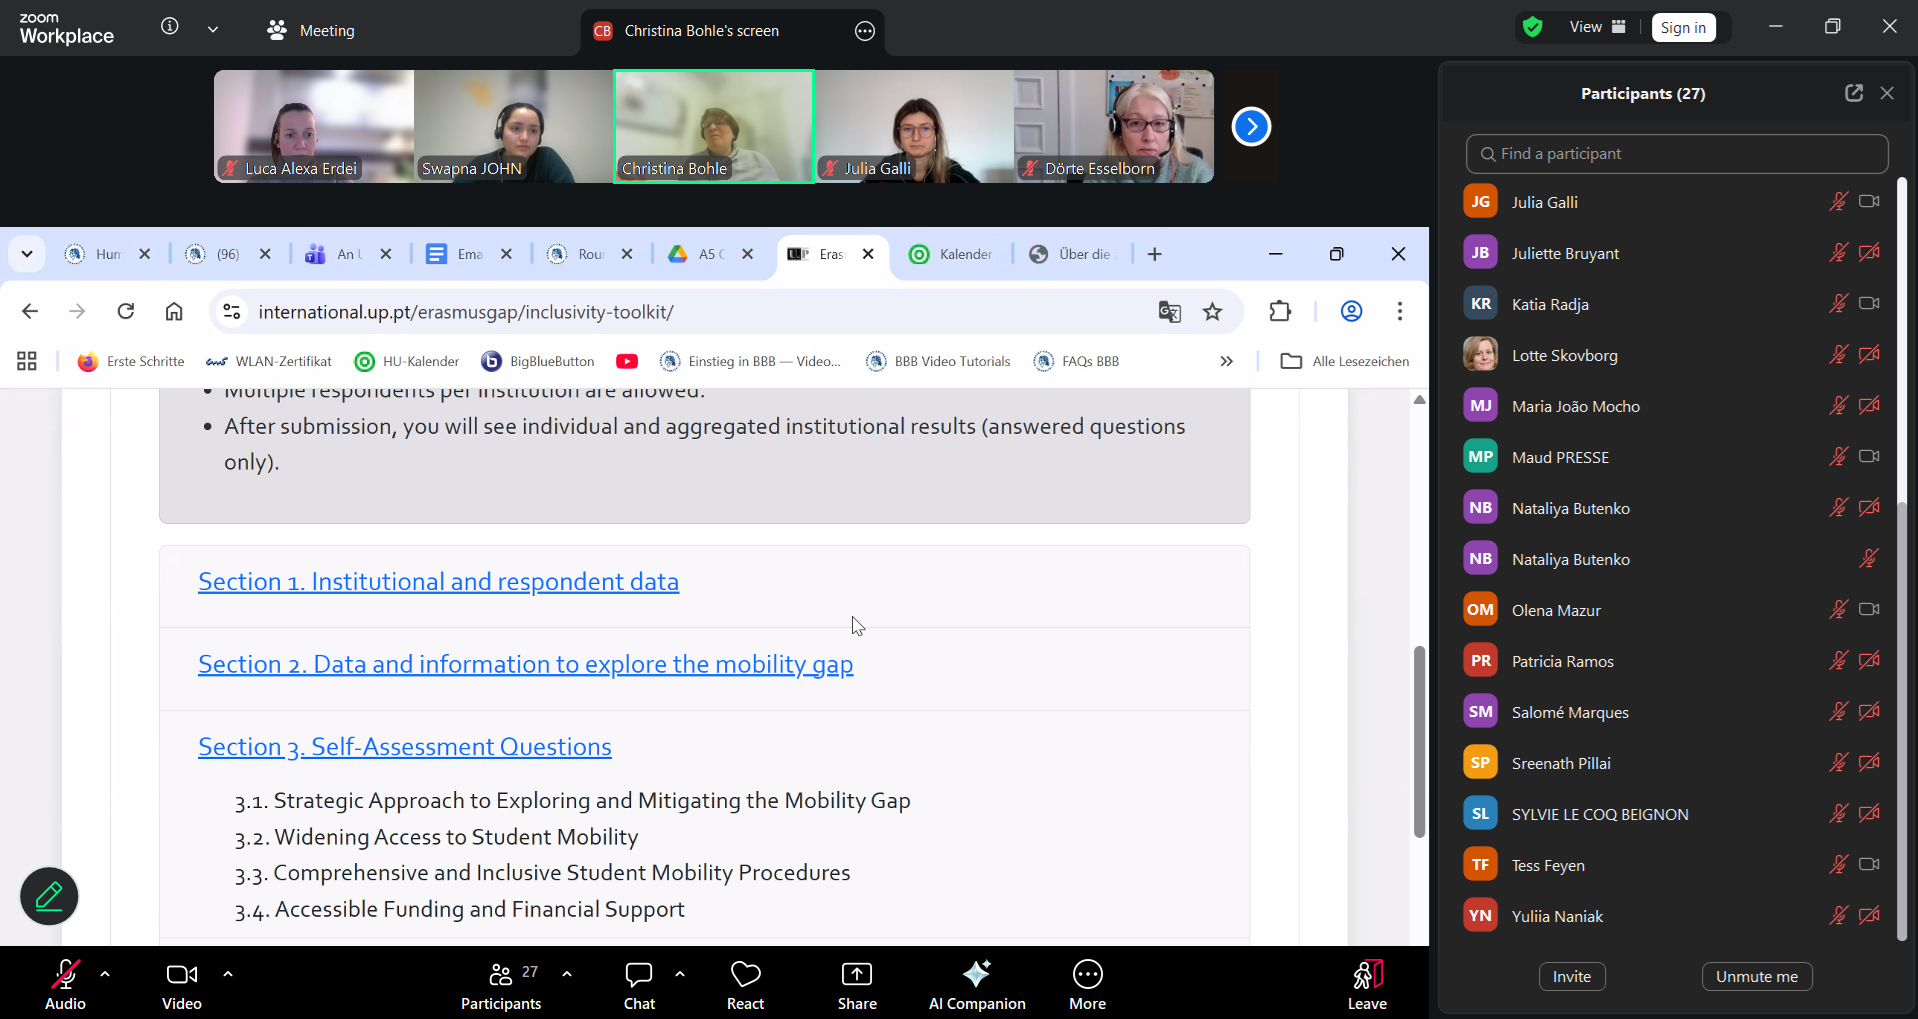Click the green annotation pencil button

(x=49, y=896)
